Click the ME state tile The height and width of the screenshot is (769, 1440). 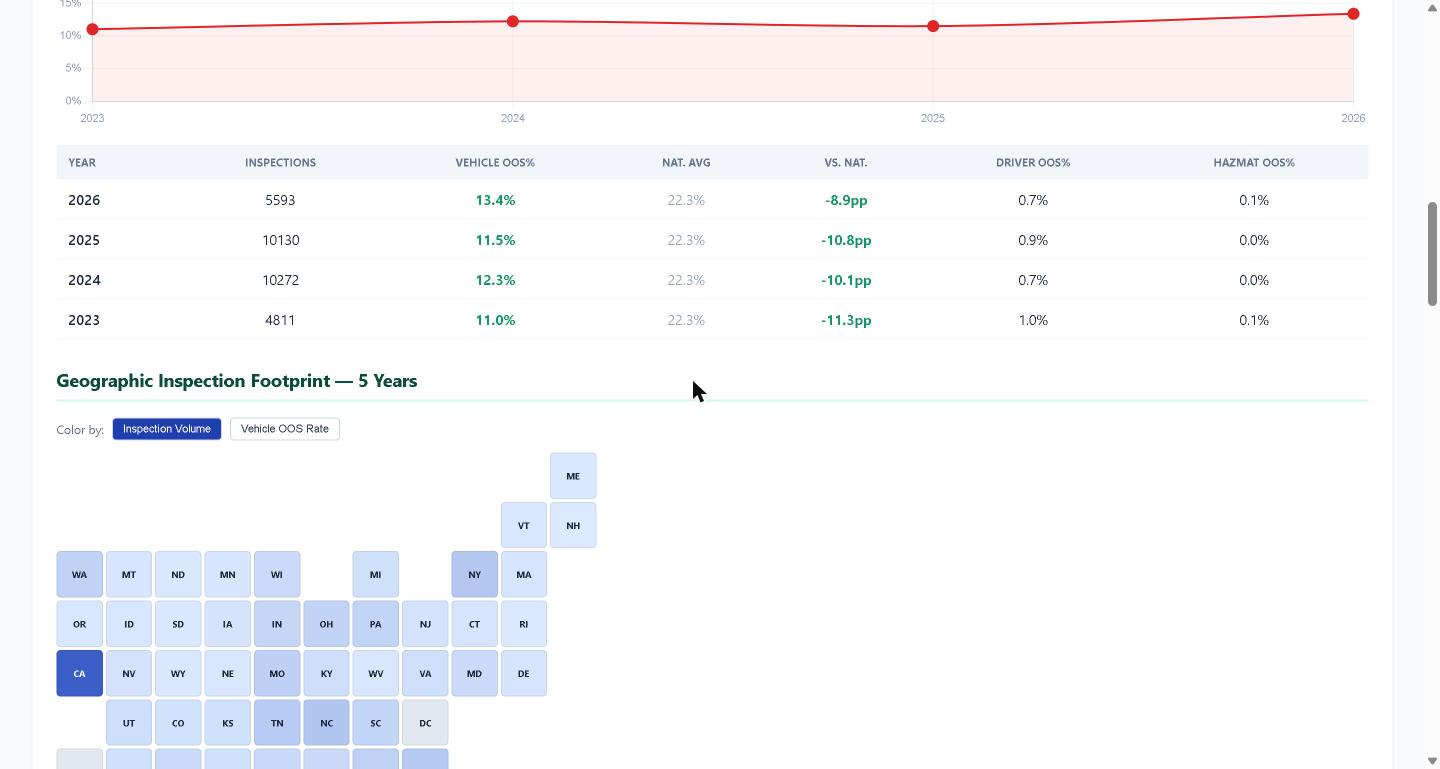(x=573, y=476)
